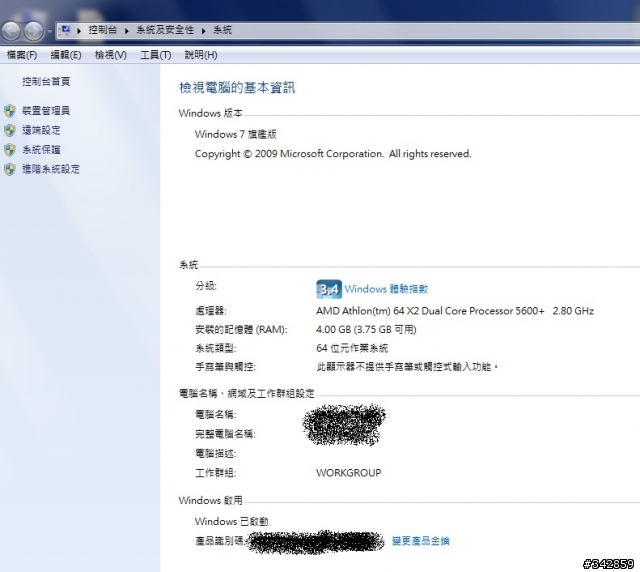Open the 工具(T) menu
Image resolution: width=640 pixels, height=572 pixels.
(156, 55)
